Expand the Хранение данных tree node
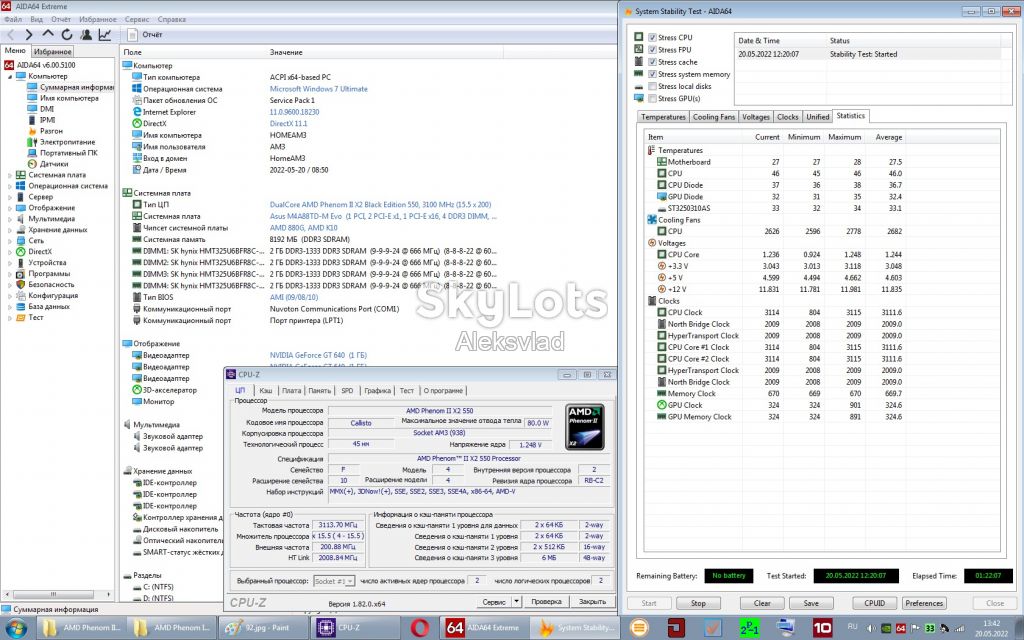 [10, 230]
